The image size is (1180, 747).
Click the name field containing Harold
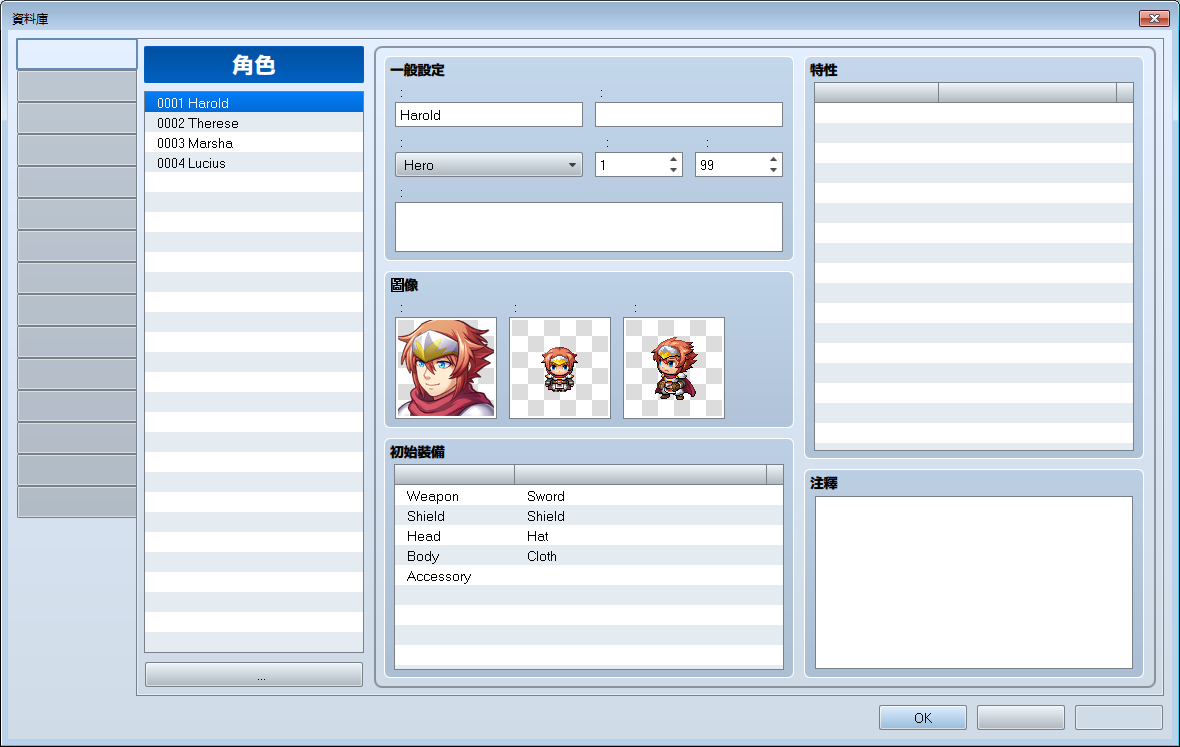pos(488,115)
